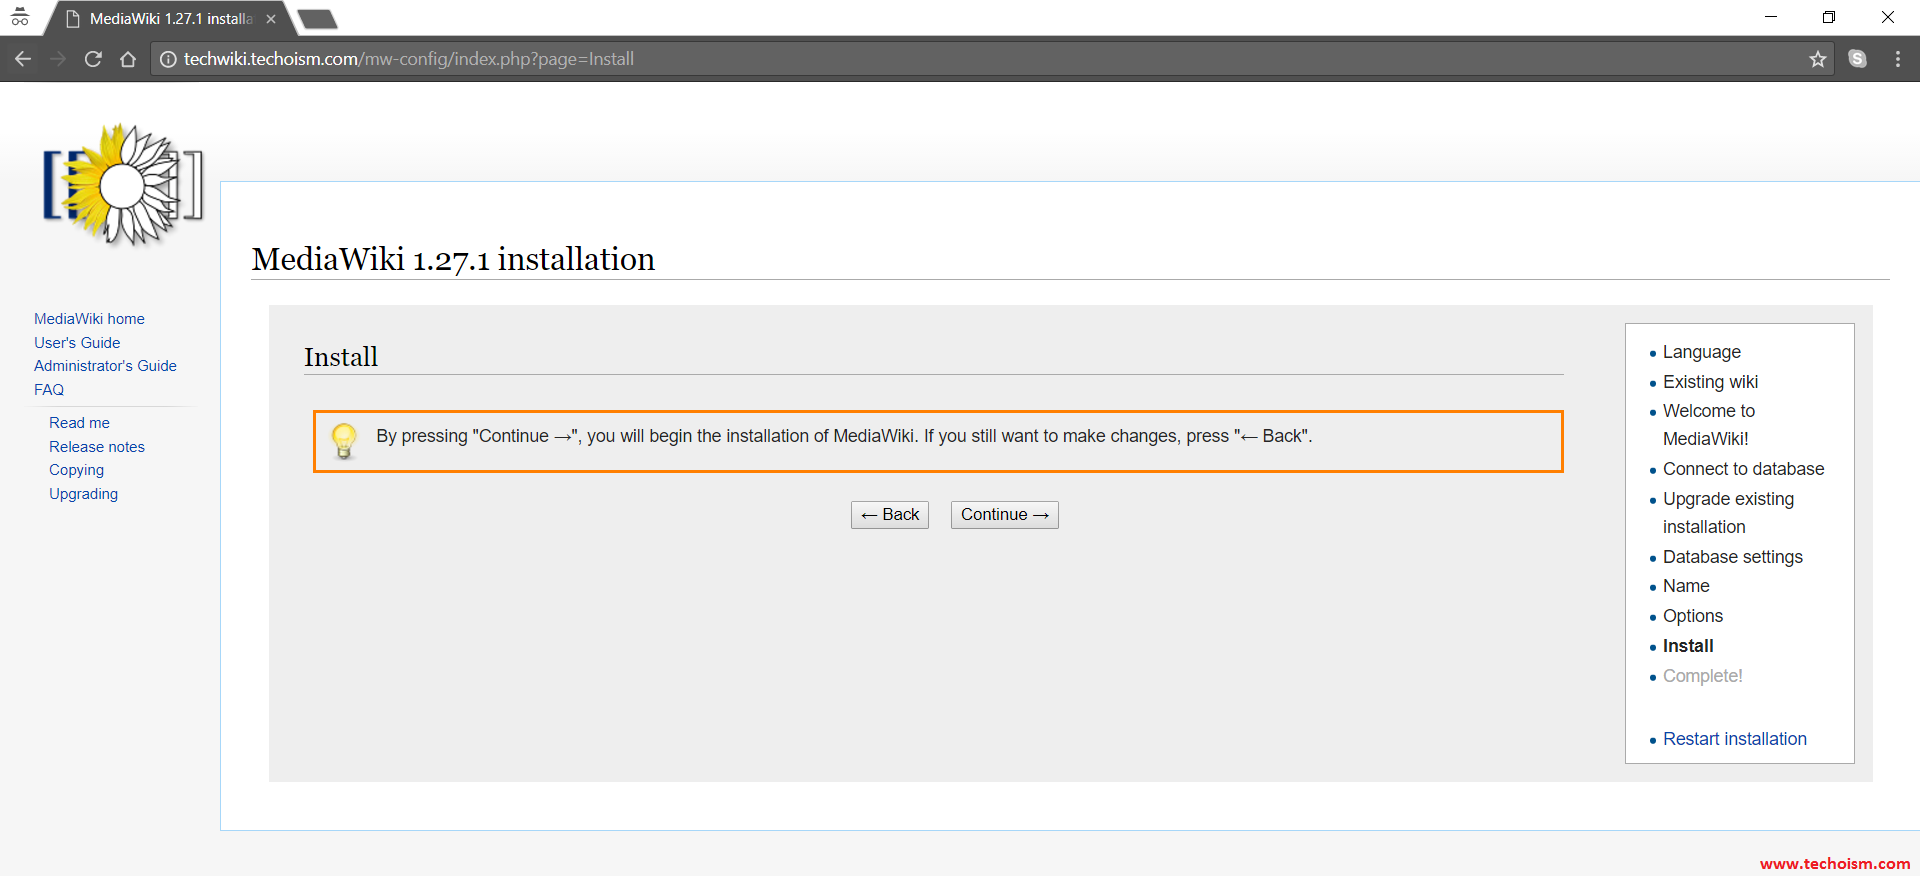Viewport: 1920px width, 876px height.
Task: Open the FAQ link
Action: coord(49,390)
